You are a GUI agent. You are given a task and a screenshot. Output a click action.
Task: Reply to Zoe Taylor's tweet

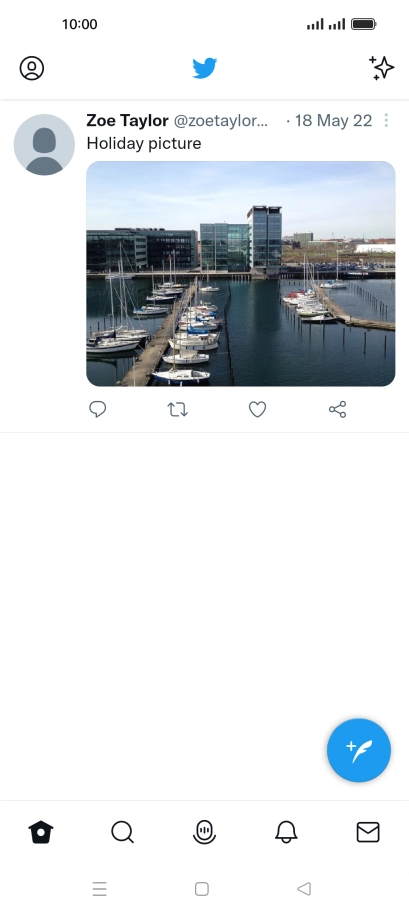97,409
